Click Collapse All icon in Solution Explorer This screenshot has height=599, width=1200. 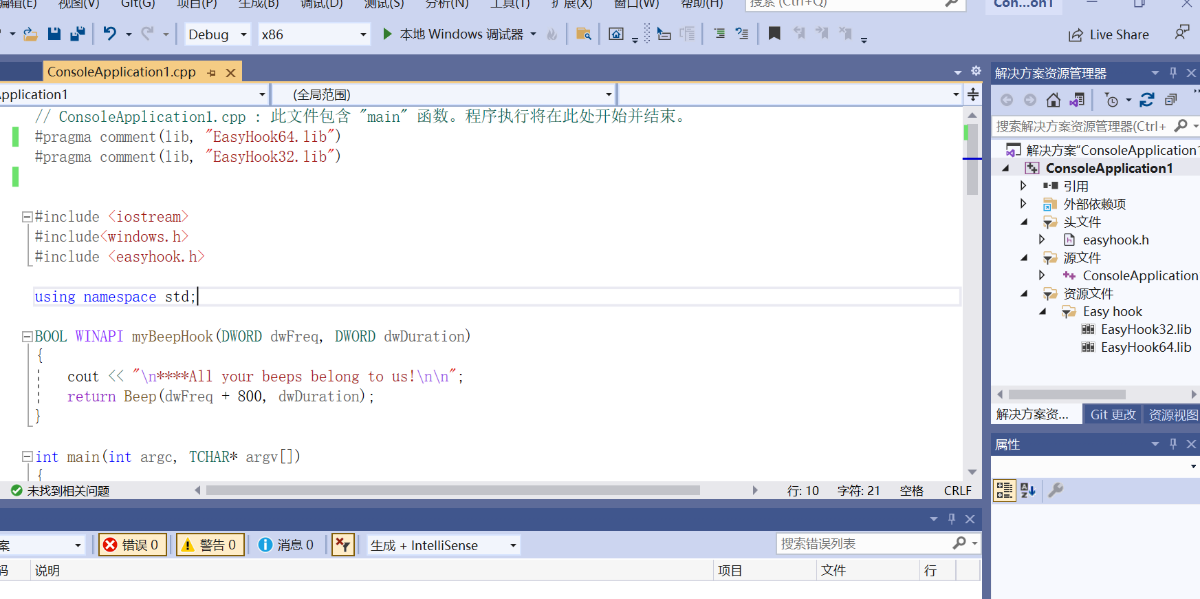click(1171, 100)
